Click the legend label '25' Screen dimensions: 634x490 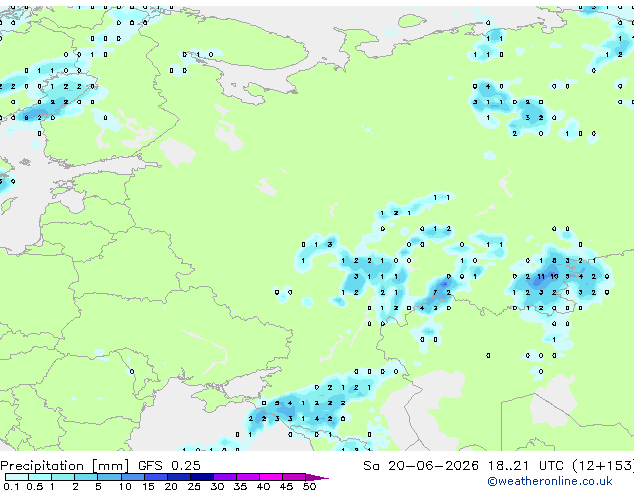click(x=194, y=486)
